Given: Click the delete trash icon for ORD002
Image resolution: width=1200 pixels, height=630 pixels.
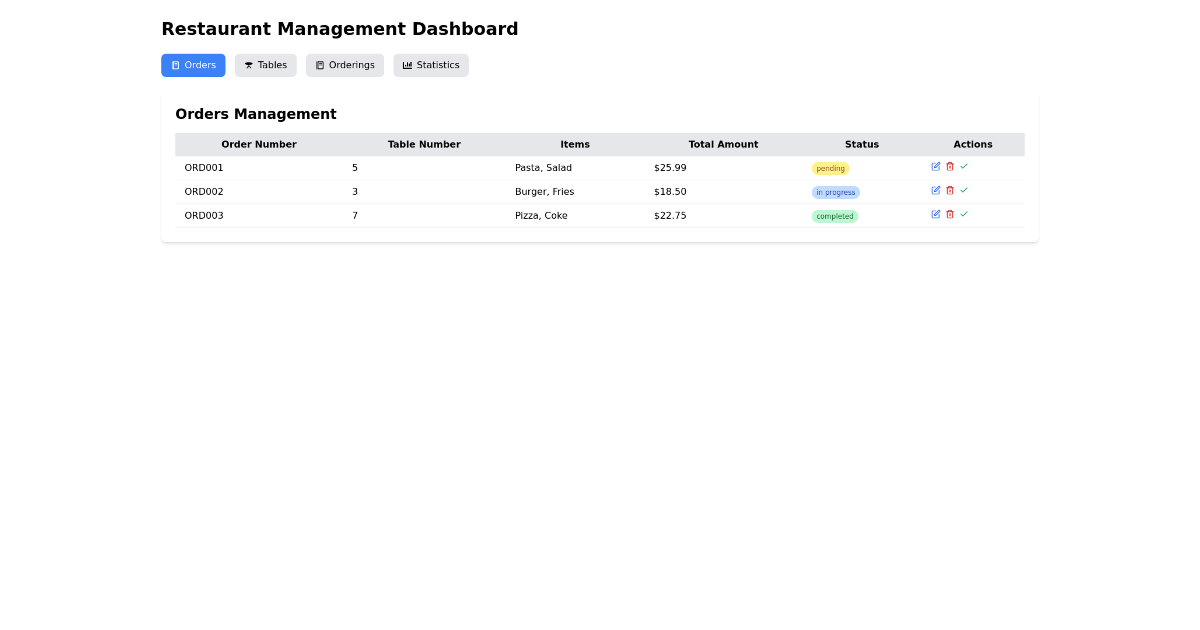Looking at the screenshot, I should click(x=950, y=190).
